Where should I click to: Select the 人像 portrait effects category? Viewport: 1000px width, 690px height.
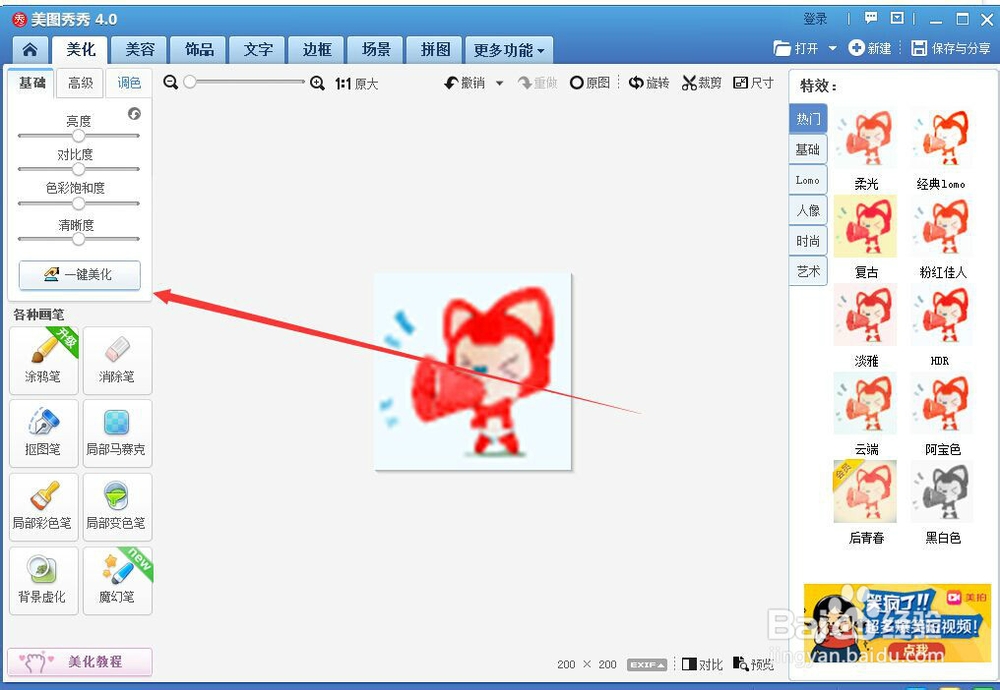808,210
